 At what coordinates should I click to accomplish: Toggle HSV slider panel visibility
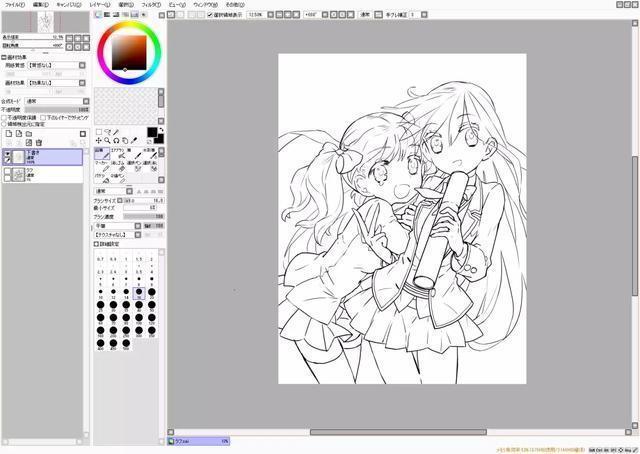click(x=116, y=15)
